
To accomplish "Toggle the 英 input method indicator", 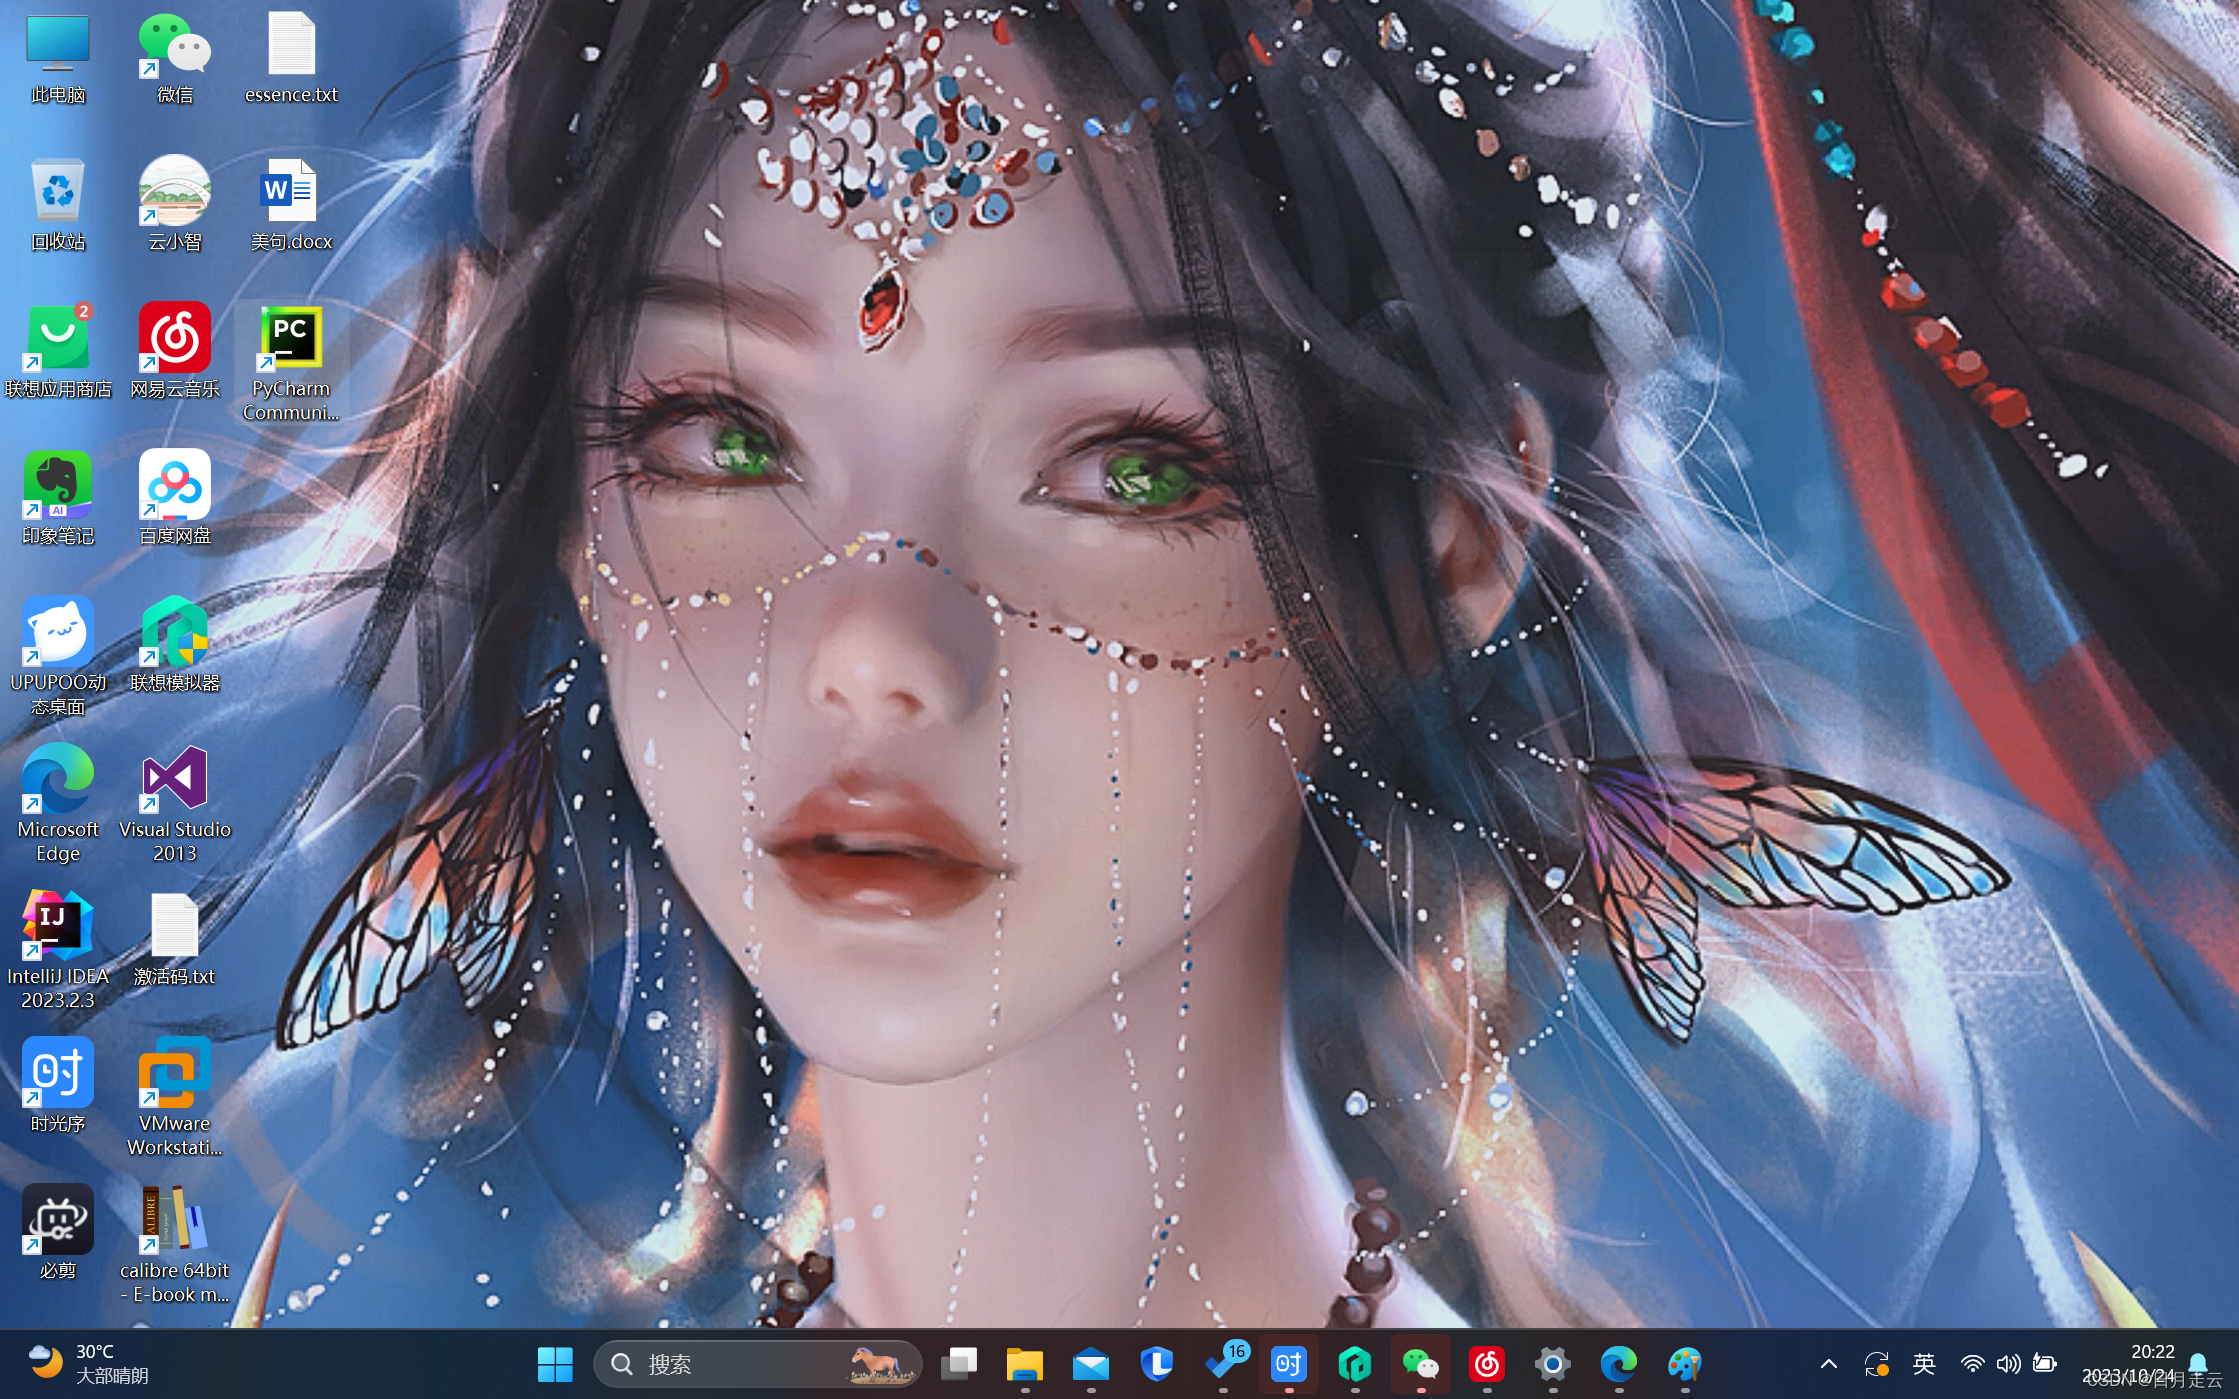I will pyautogui.click(x=1923, y=1364).
